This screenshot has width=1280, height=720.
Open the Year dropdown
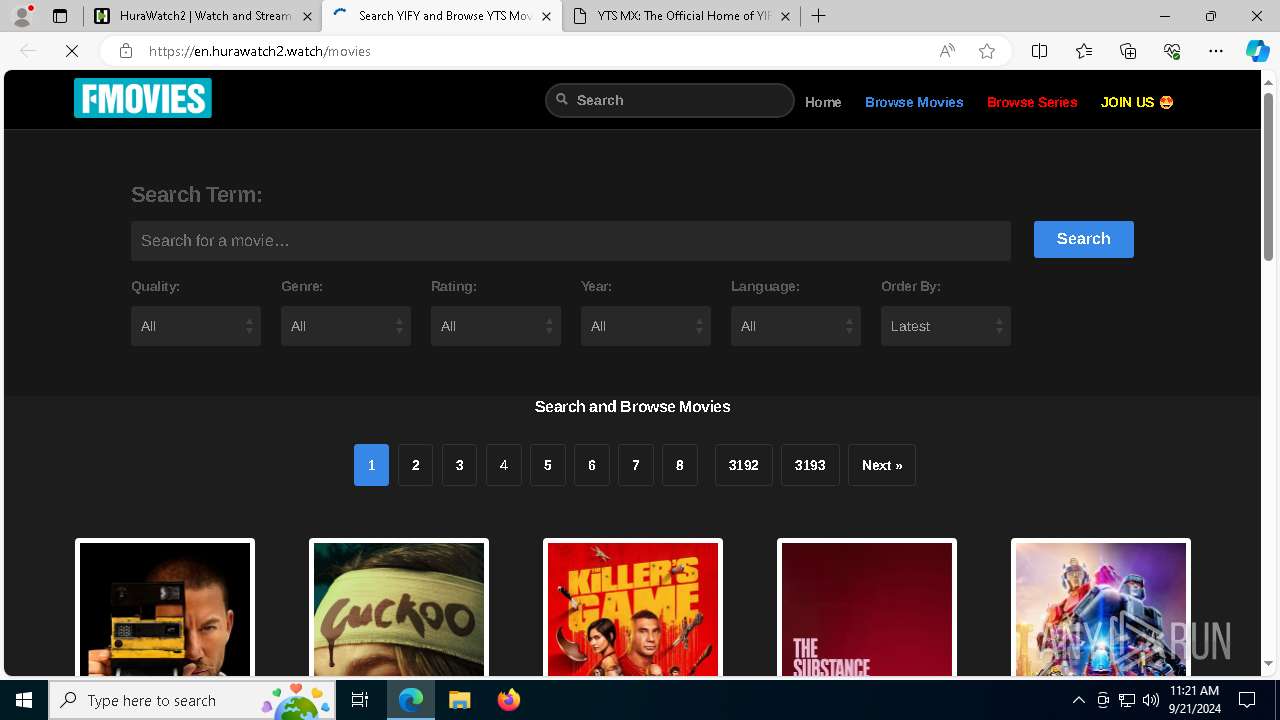(646, 326)
